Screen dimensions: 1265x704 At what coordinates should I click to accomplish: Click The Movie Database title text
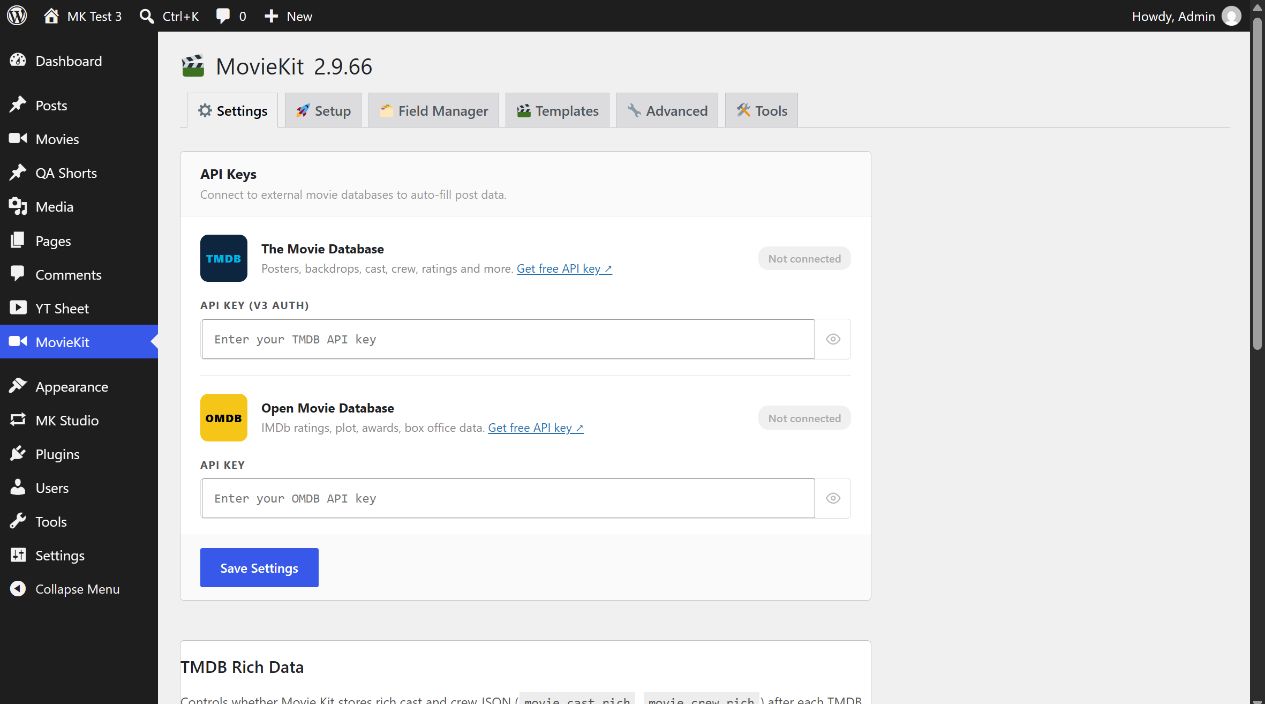(322, 249)
